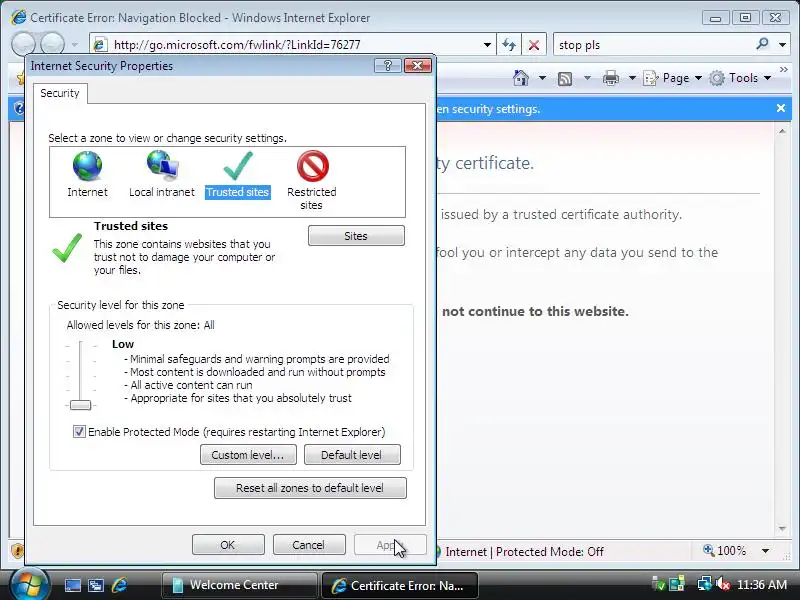Click the Switch between windows quick launch icon
The height and width of the screenshot is (600, 800).
(96, 585)
